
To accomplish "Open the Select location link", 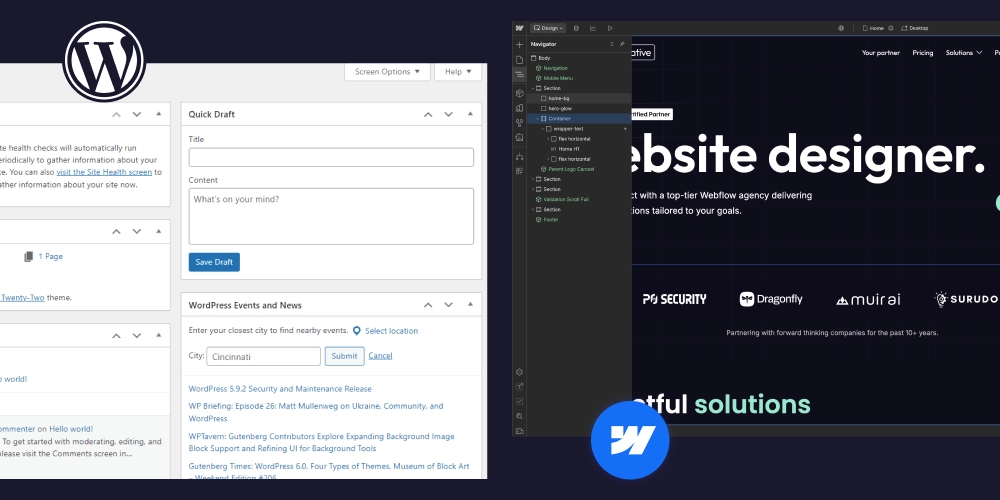I will pos(392,331).
